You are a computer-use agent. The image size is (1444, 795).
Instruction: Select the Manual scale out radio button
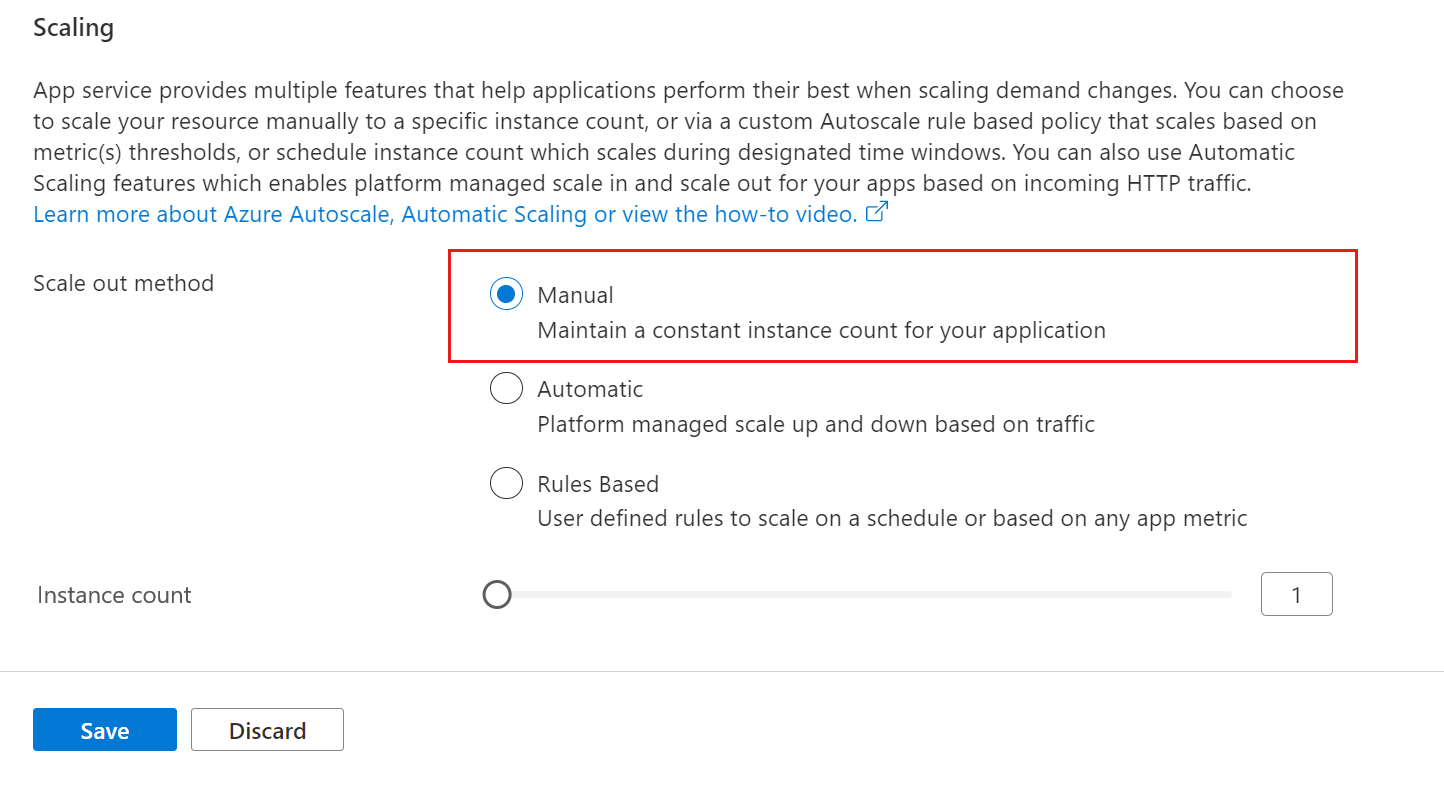coord(506,295)
